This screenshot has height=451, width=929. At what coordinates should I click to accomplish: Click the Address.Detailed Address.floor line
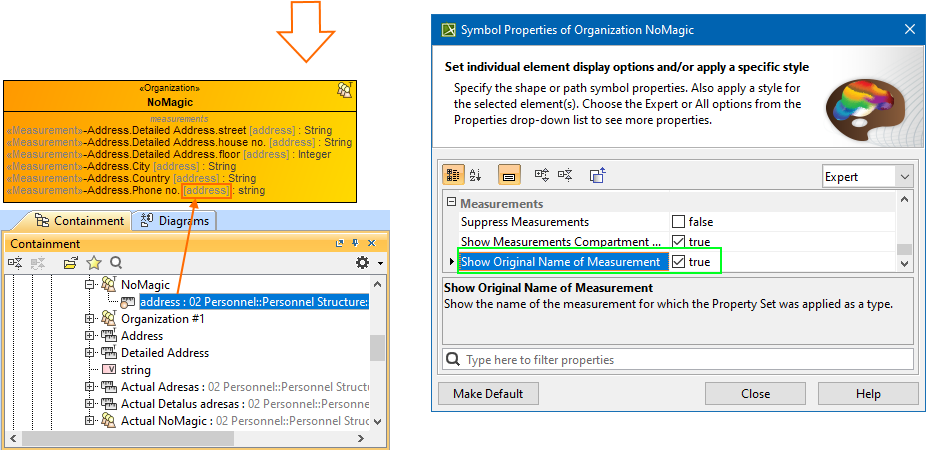point(169,155)
